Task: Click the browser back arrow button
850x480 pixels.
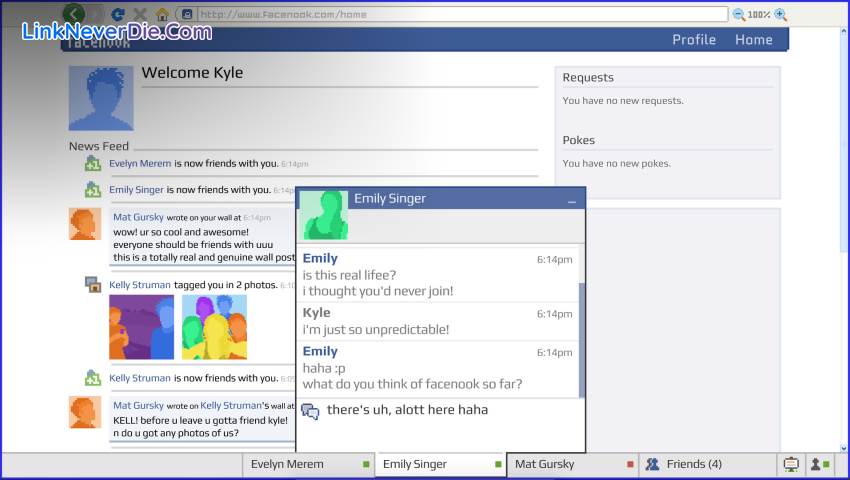Action: (75, 14)
